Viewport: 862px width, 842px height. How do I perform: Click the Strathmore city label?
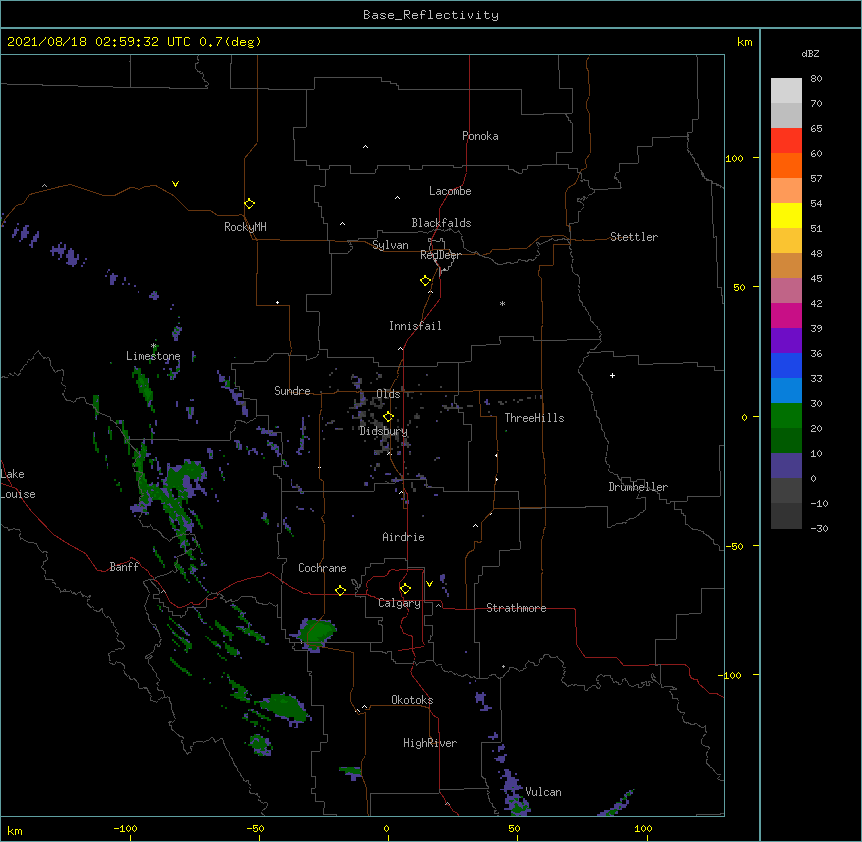tap(516, 608)
